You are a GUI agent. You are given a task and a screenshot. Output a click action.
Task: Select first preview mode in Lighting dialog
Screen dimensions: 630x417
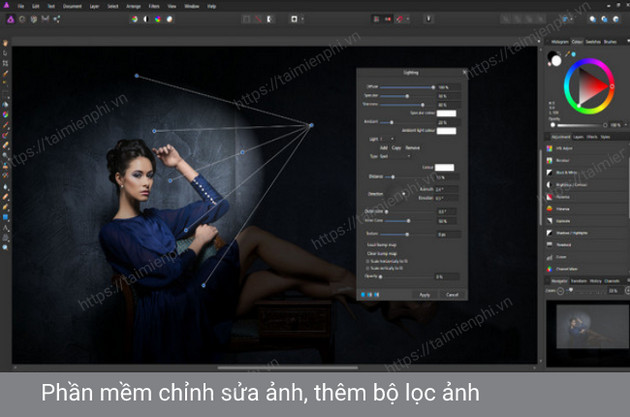(363, 294)
